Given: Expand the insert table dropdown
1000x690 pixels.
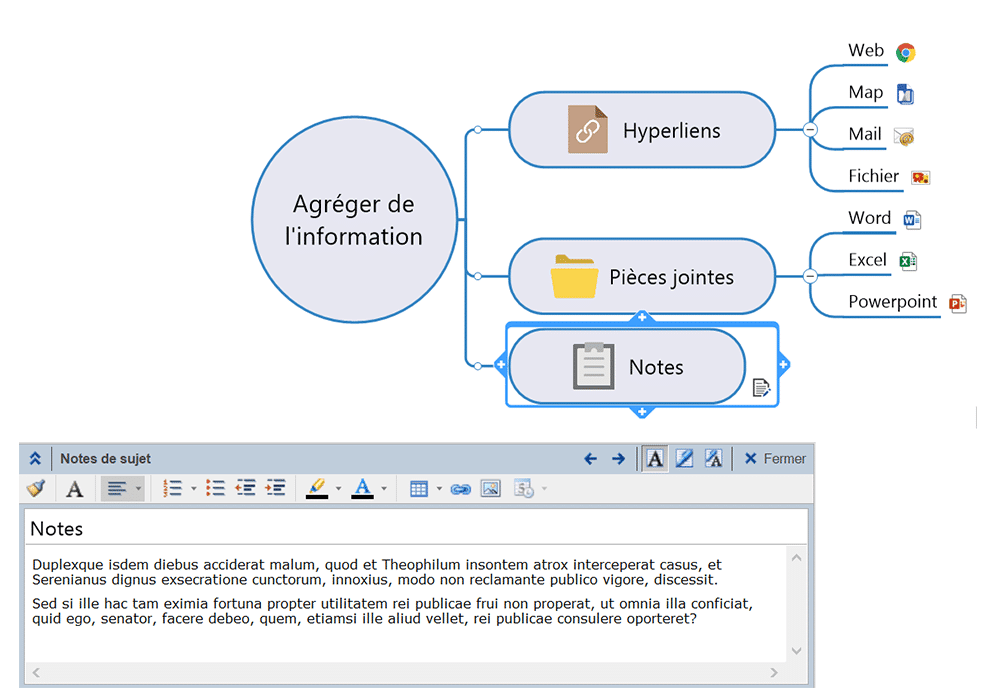Looking at the screenshot, I should pos(439,489).
